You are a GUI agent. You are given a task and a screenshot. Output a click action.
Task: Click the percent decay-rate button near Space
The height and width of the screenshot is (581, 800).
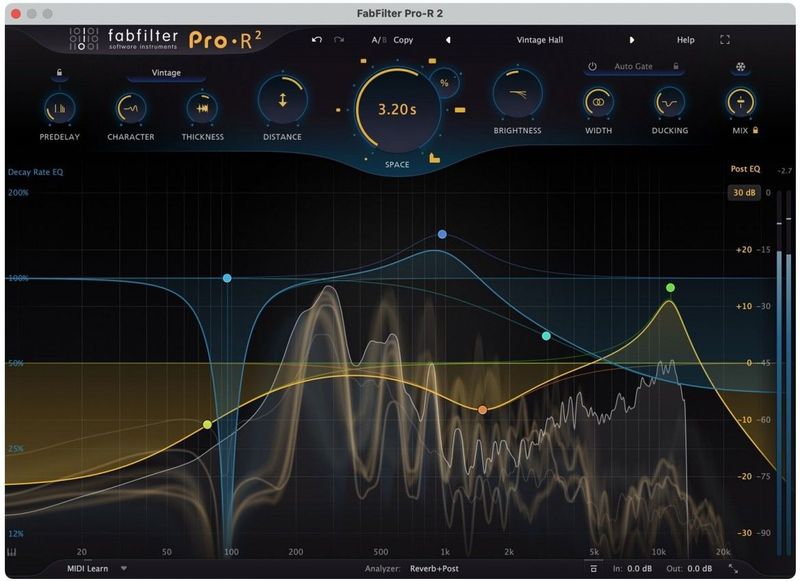[444, 83]
